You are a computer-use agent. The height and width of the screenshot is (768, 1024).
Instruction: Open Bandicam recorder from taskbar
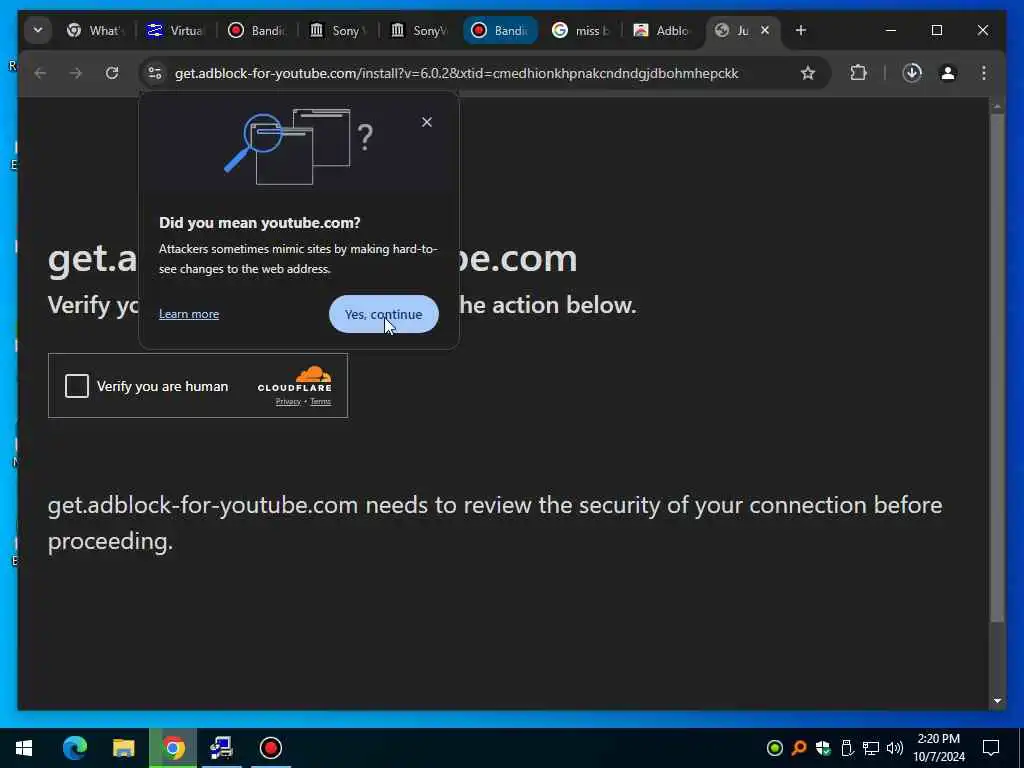[x=270, y=748]
